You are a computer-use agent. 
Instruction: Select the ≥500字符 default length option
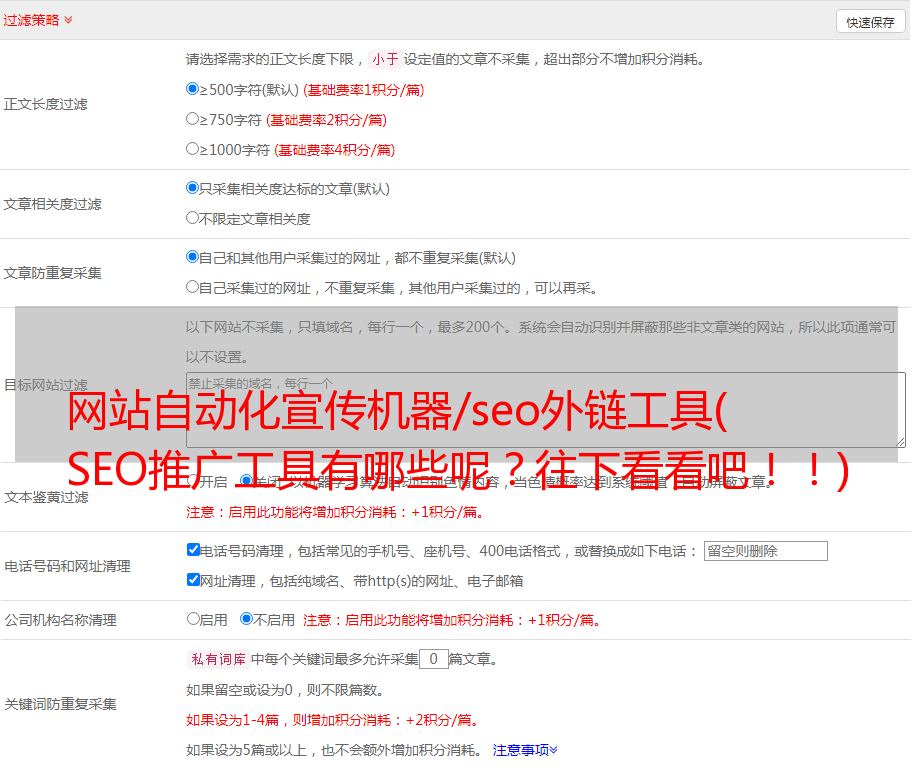coord(193,89)
